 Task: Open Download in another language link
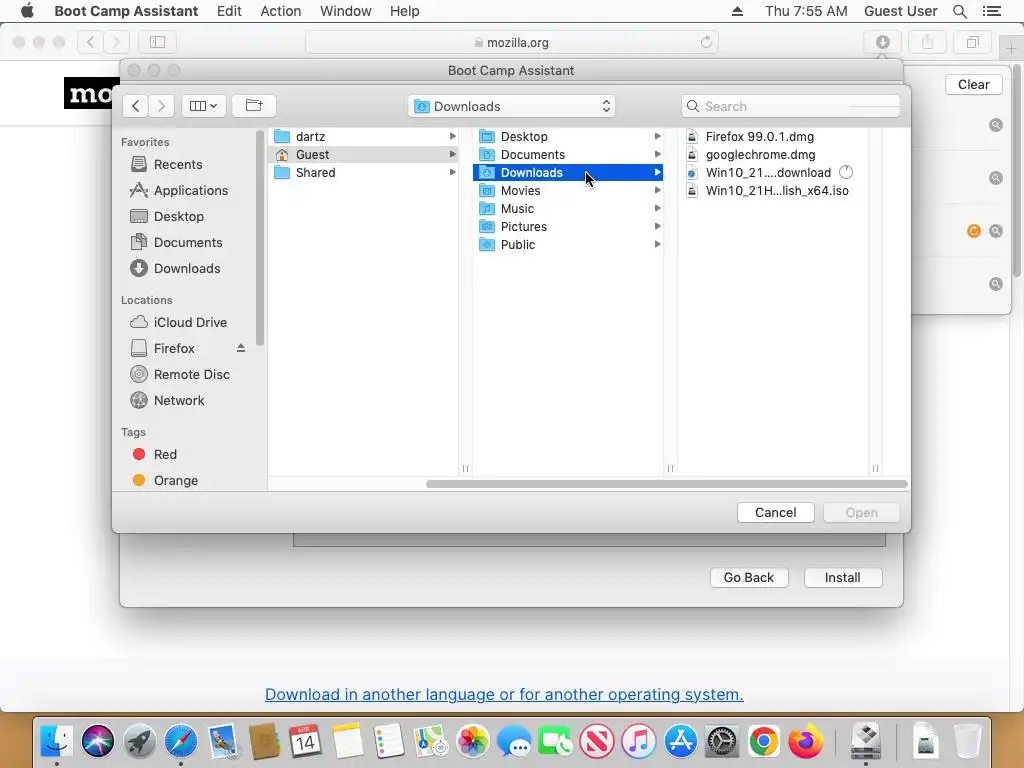pyautogui.click(x=504, y=694)
